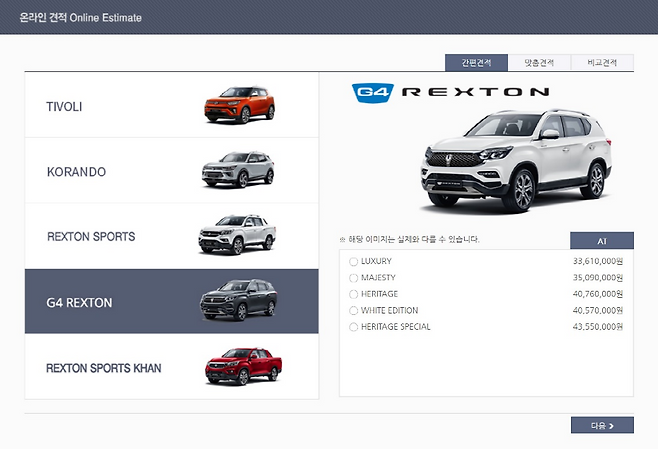Screen dimensions: 658x449
Task: Choose the WHITE EDITION radio button
Action: (x=353, y=311)
